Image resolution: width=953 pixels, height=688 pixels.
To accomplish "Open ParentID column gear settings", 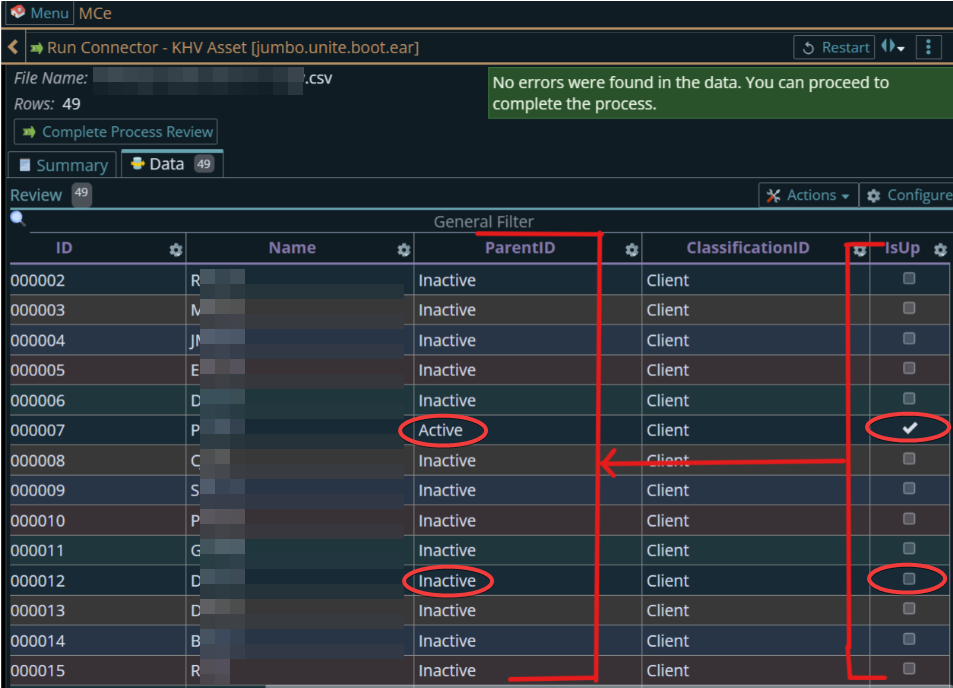I will click(631, 250).
